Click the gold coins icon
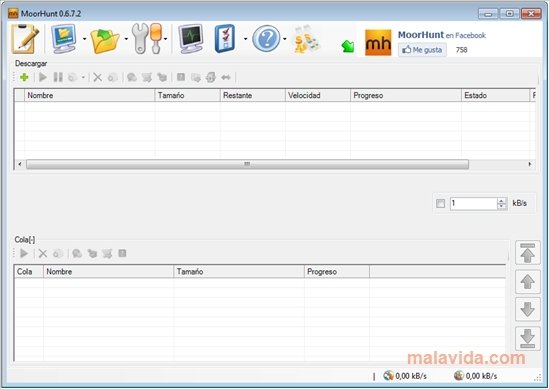549x389 pixels. click(x=306, y=39)
